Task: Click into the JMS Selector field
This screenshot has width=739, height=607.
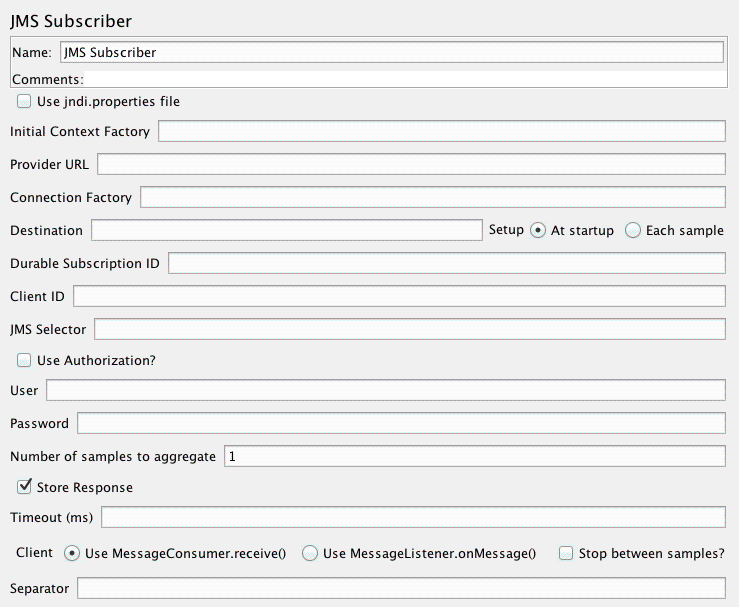Action: coord(408,329)
